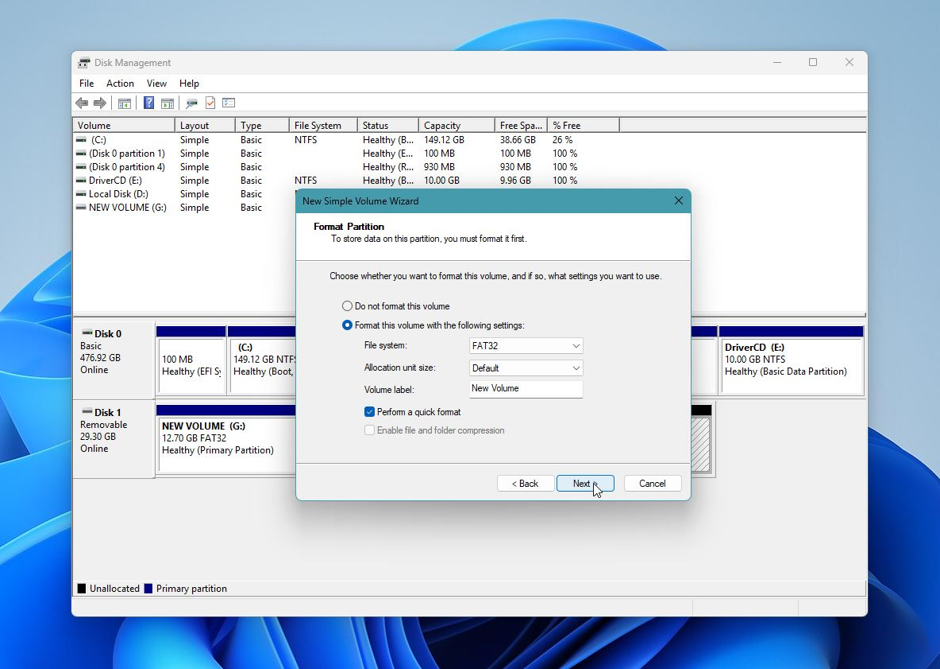The width and height of the screenshot is (940, 669).
Task: Sort by the File System column header
Action: [x=323, y=125]
